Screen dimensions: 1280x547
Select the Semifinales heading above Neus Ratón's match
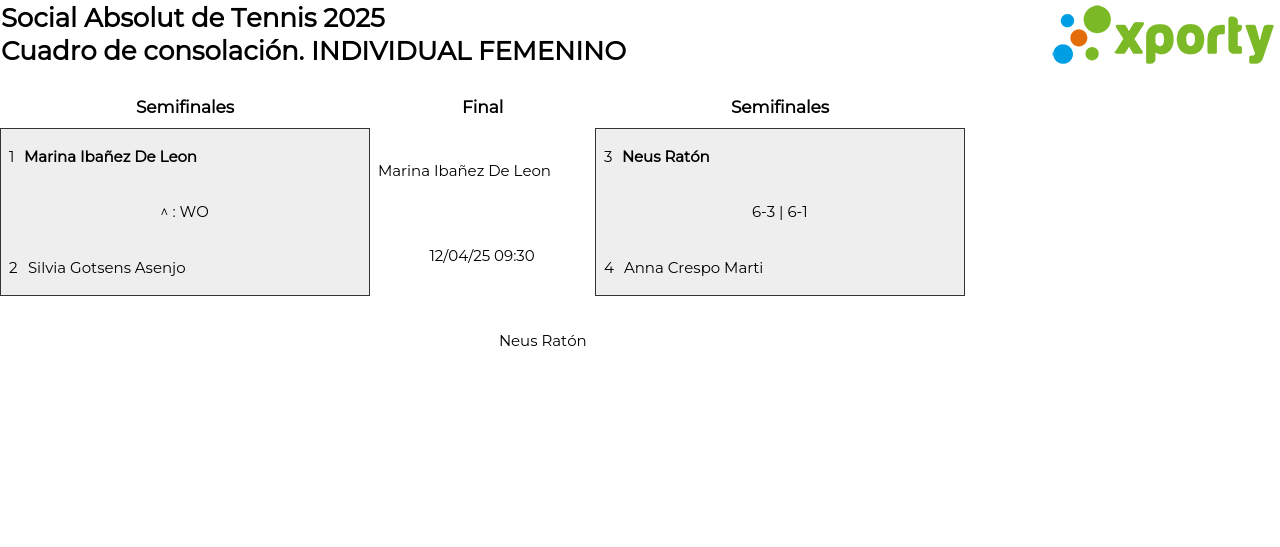tap(780, 107)
